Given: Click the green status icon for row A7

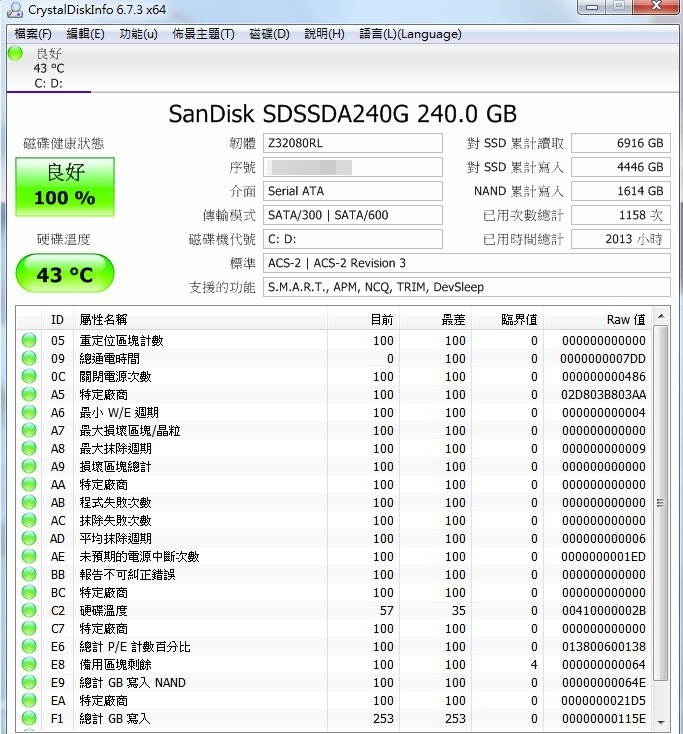Looking at the screenshot, I should pos(29,430).
